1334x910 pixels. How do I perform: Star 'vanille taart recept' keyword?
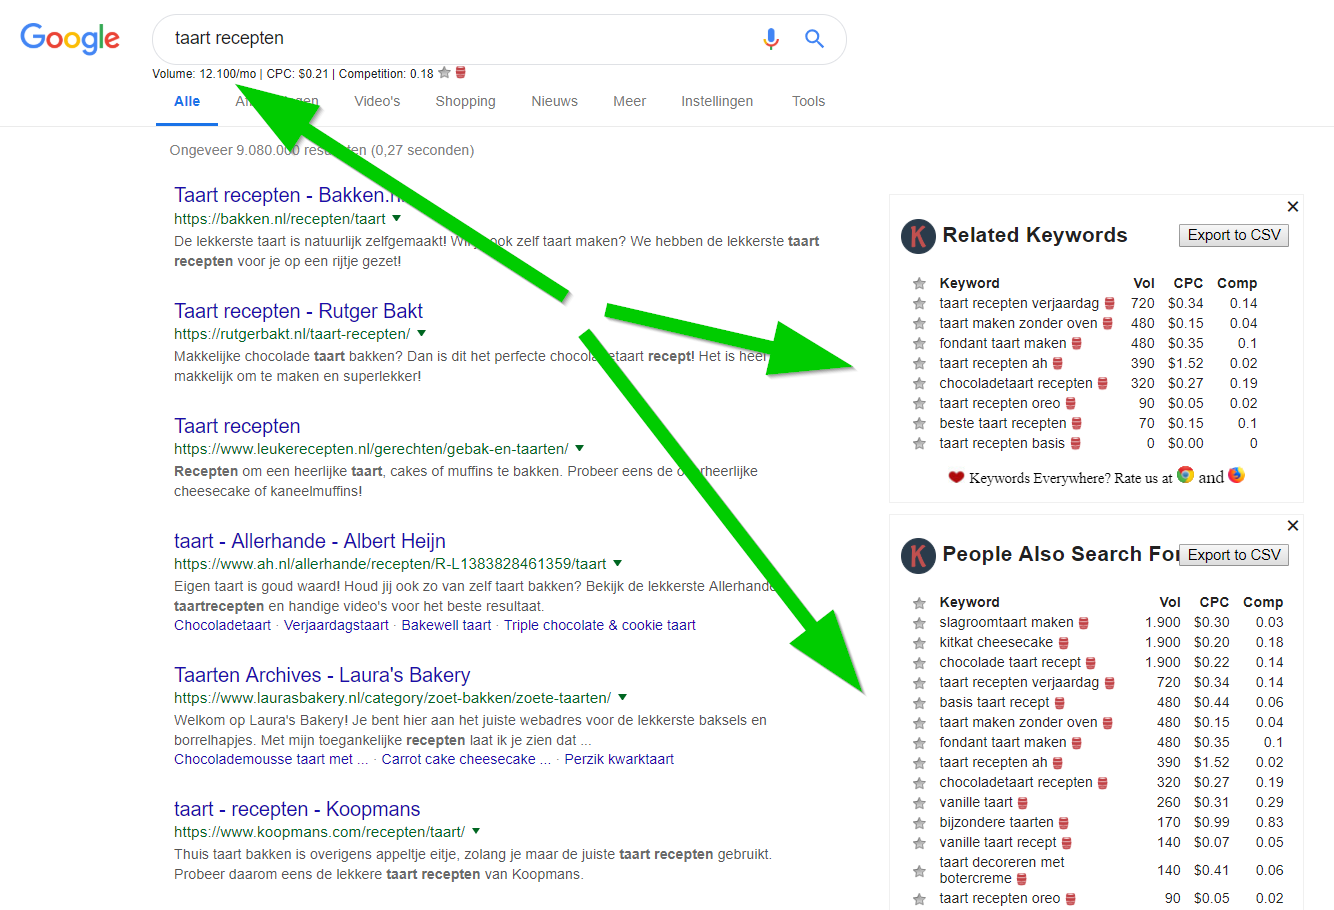point(919,842)
